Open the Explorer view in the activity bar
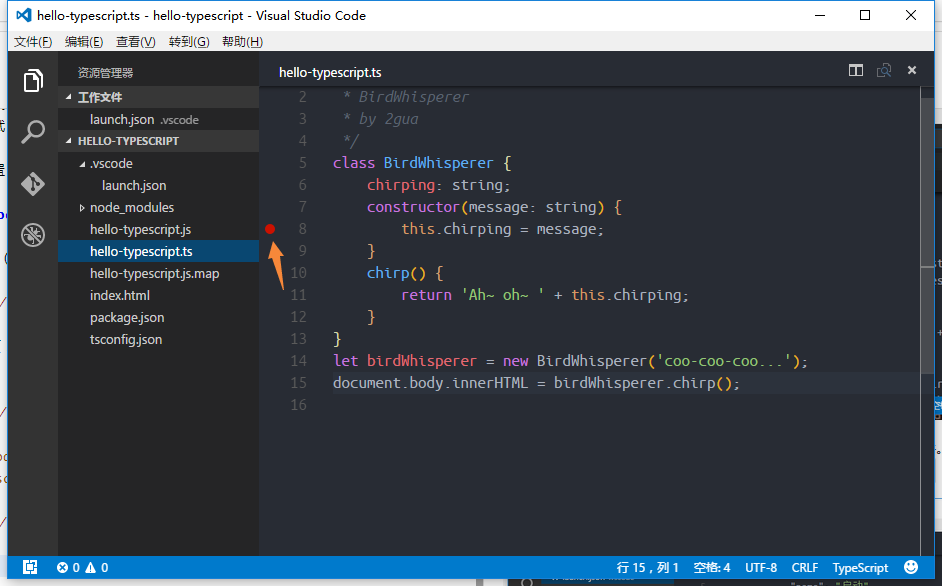Image resolution: width=942 pixels, height=586 pixels. click(x=33, y=80)
